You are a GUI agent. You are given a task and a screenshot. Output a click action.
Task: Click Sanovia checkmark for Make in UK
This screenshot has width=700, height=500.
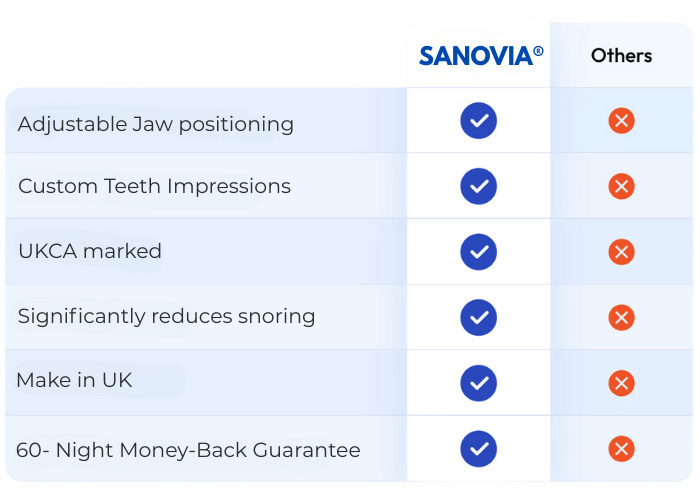pyautogui.click(x=479, y=383)
